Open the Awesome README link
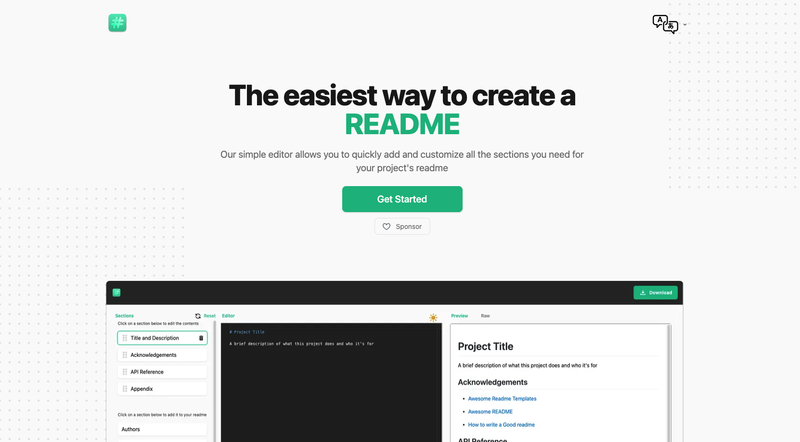Image resolution: width=800 pixels, height=442 pixels. click(490, 411)
